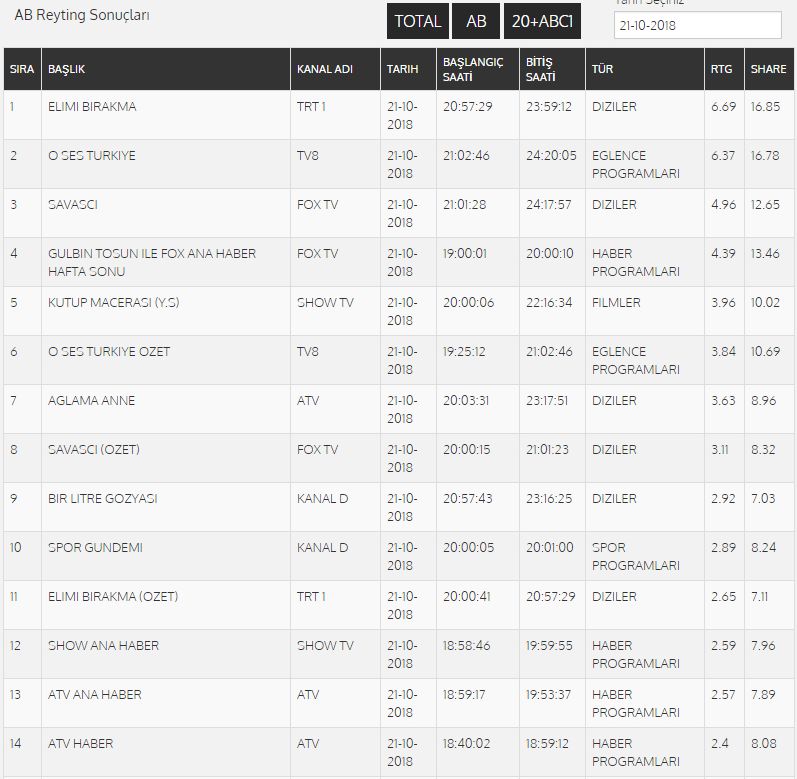The image size is (797, 779).
Task: Select the ATV HABER title in row 14
Action: pyautogui.click(x=80, y=743)
